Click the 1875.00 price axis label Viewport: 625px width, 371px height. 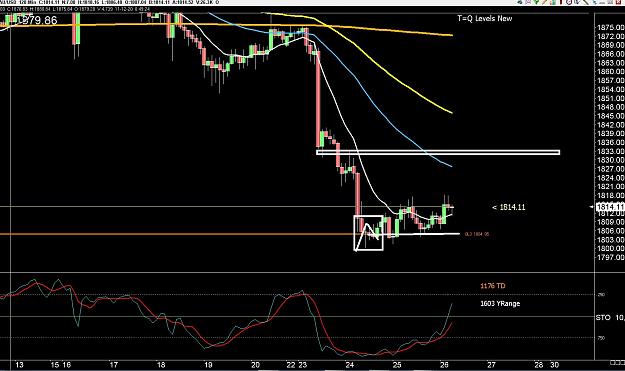pos(611,27)
